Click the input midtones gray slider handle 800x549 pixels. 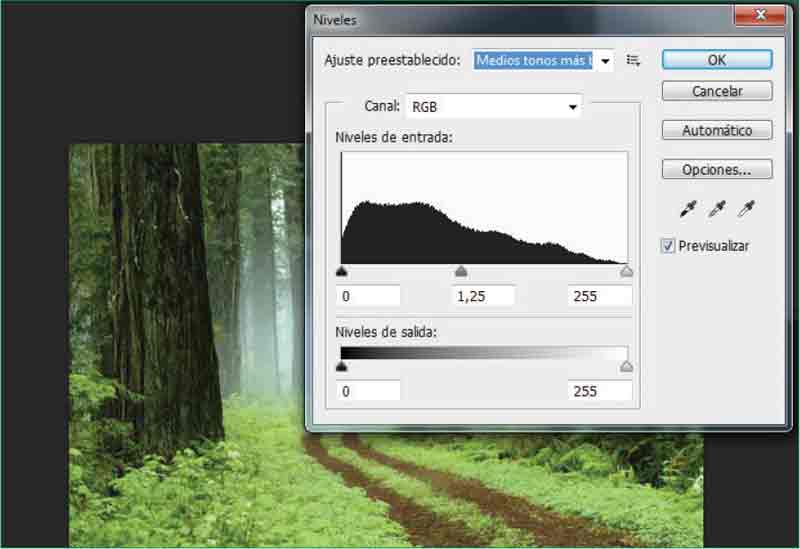[x=461, y=271]
